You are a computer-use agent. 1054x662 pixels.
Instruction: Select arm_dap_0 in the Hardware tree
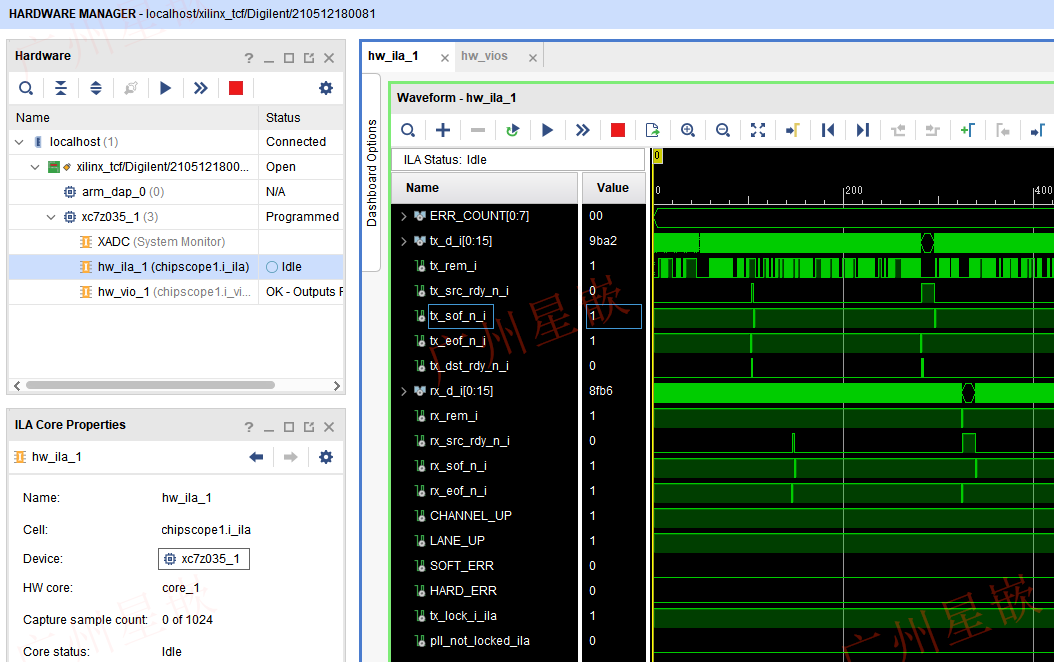(123, 192)
